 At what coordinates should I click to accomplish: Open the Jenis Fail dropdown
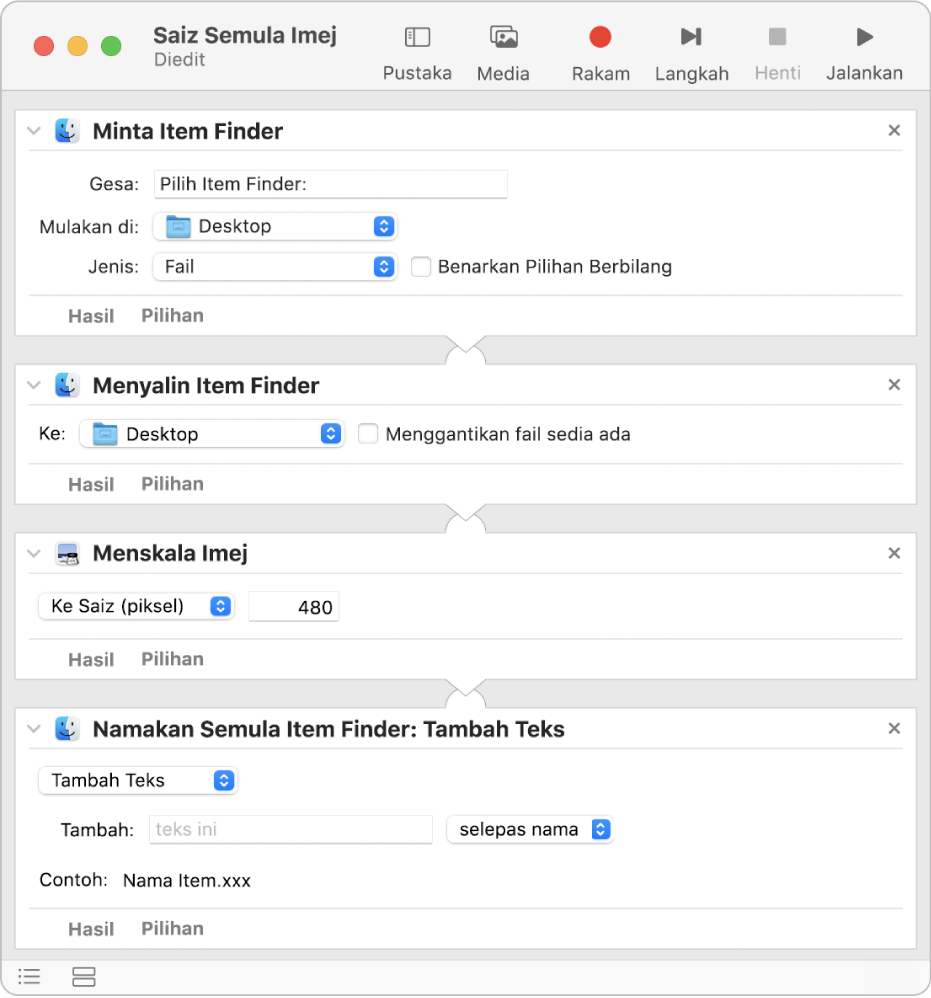[275, 267]
